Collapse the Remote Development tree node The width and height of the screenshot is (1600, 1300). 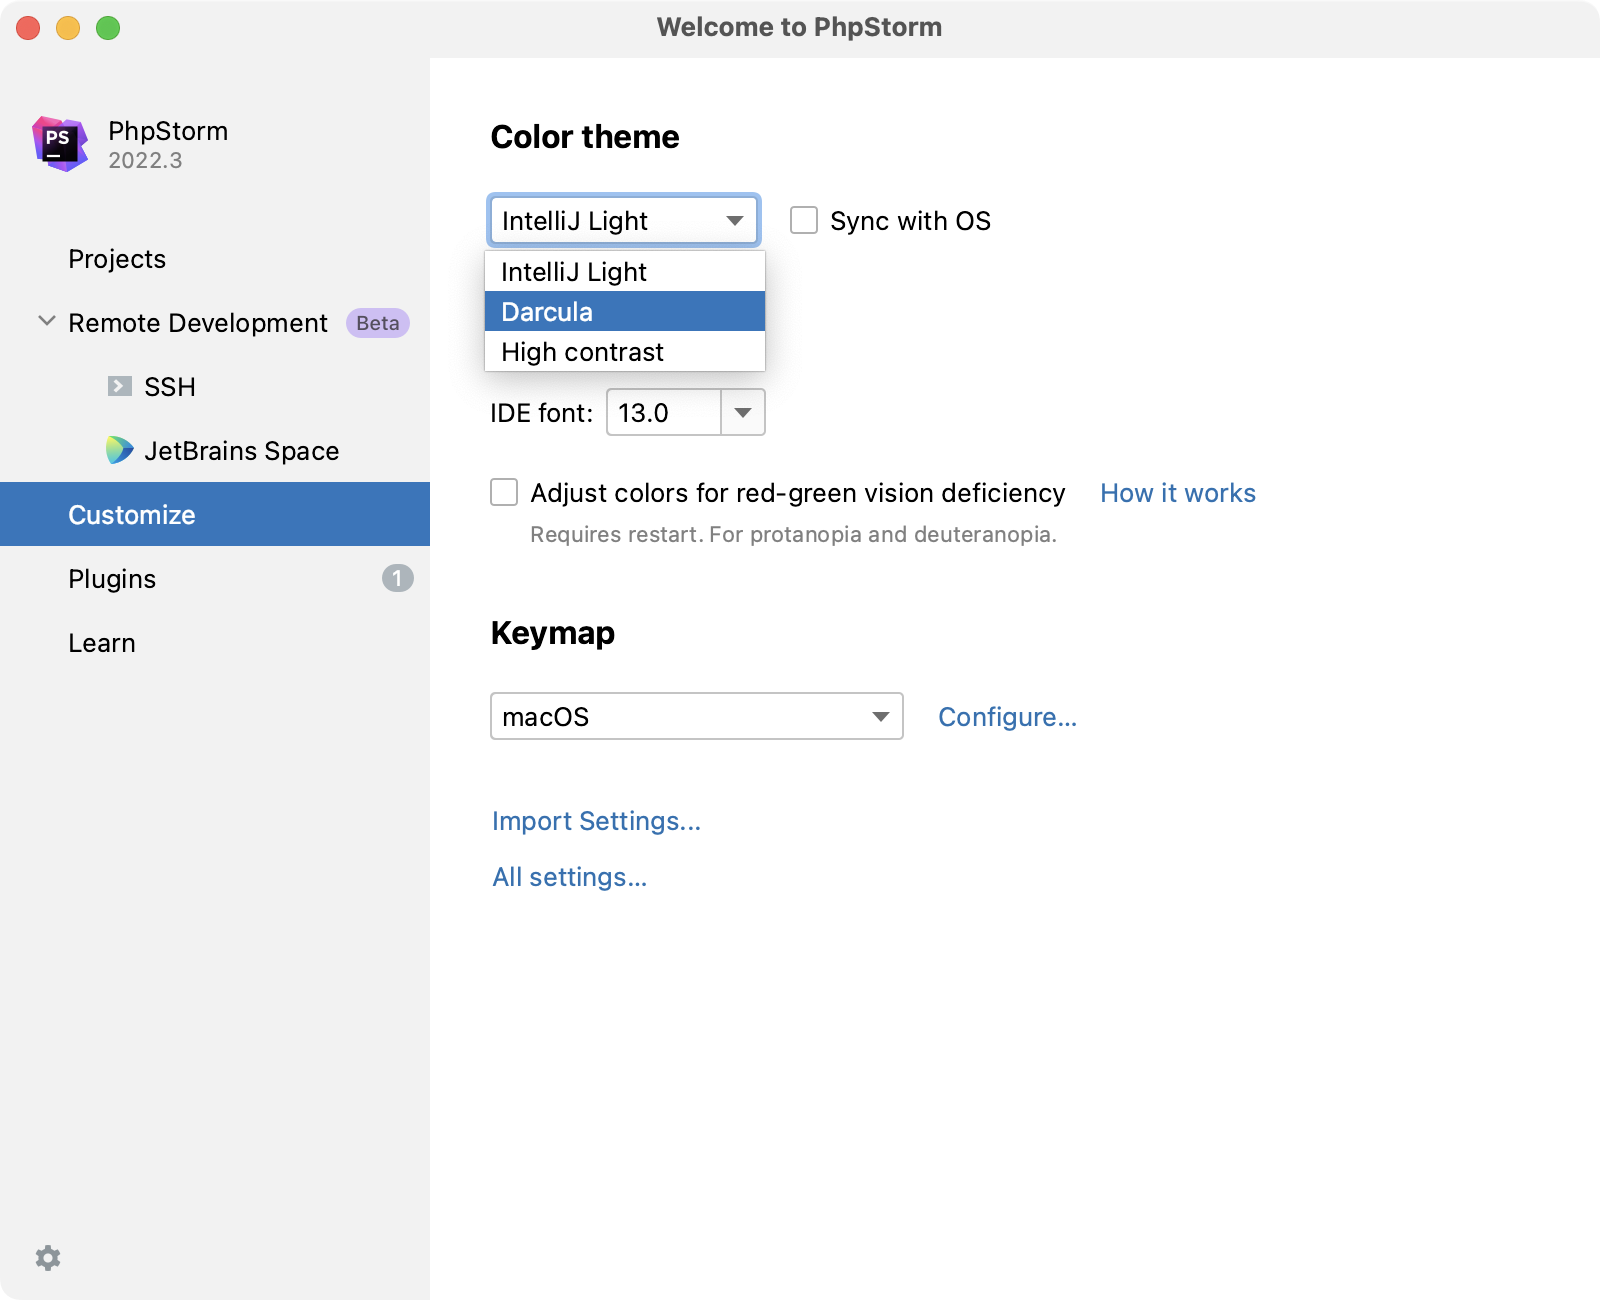(x=46, y=322)
